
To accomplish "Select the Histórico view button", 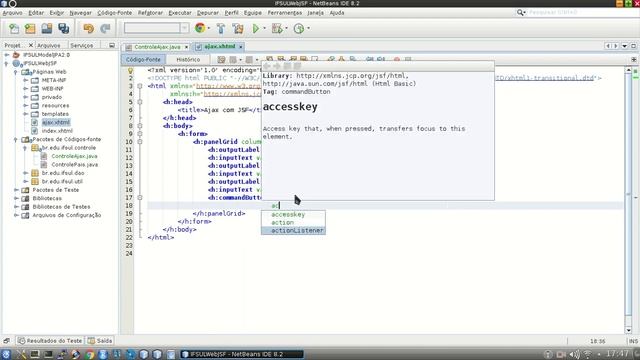I will [188, 60].
